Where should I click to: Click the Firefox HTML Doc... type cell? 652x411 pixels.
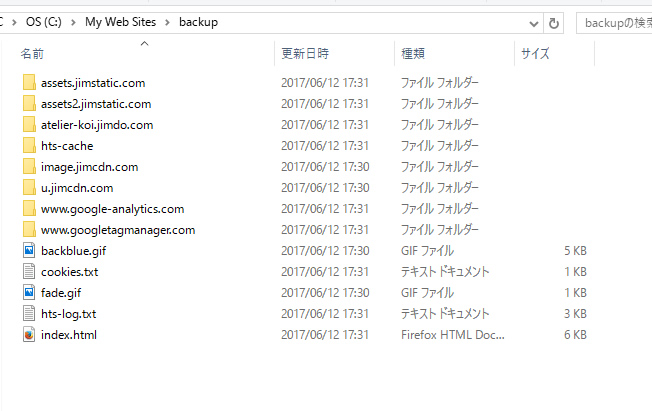point(452,335)
